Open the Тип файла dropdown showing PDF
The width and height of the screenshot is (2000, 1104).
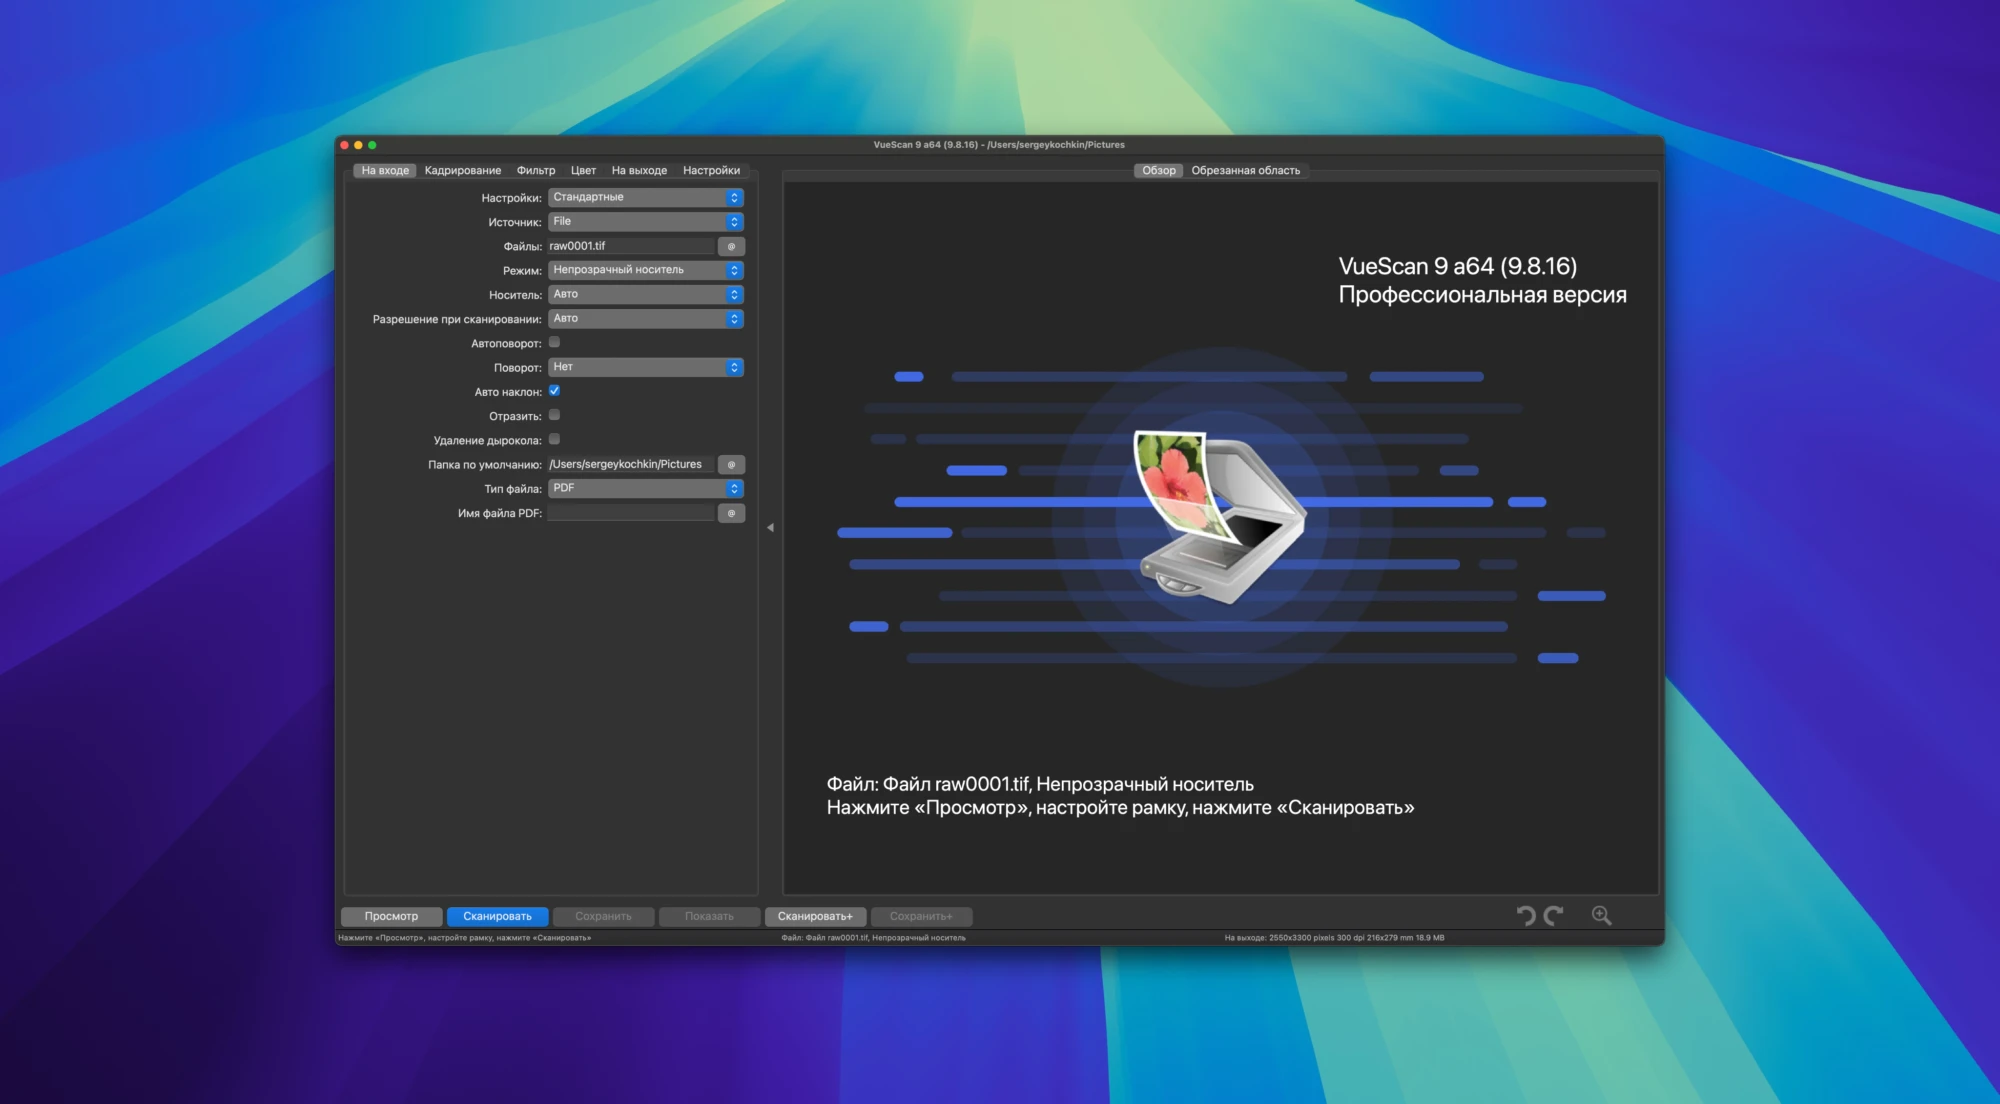click(x=645, y=489)
